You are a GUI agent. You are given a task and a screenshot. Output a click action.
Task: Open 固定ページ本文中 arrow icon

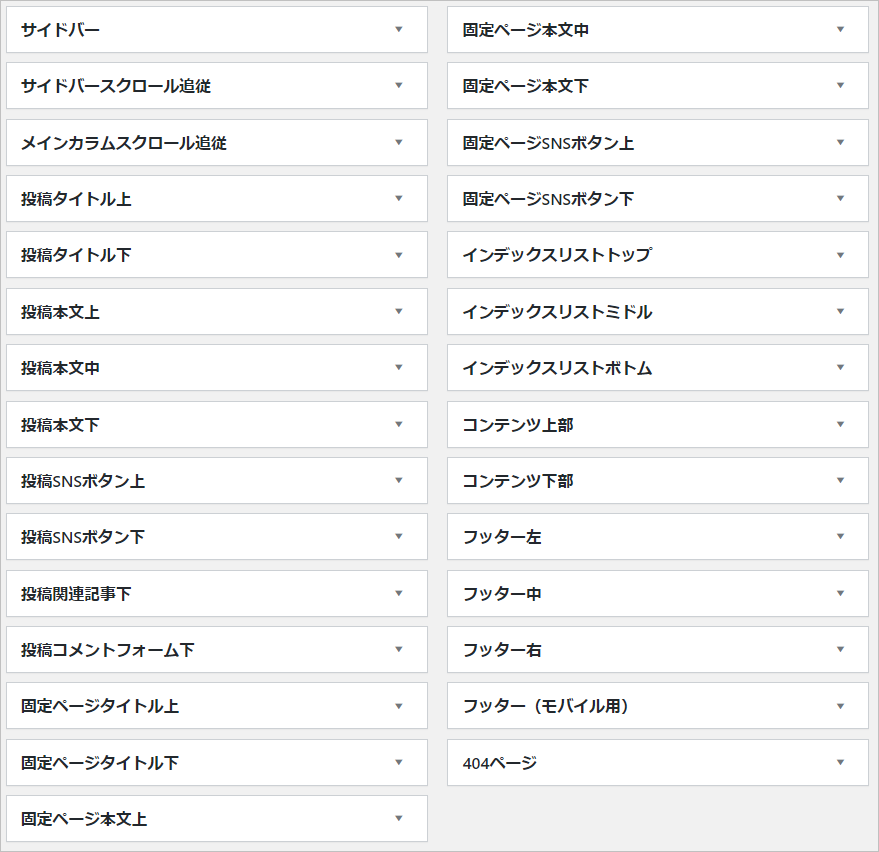tap(840, 29)
